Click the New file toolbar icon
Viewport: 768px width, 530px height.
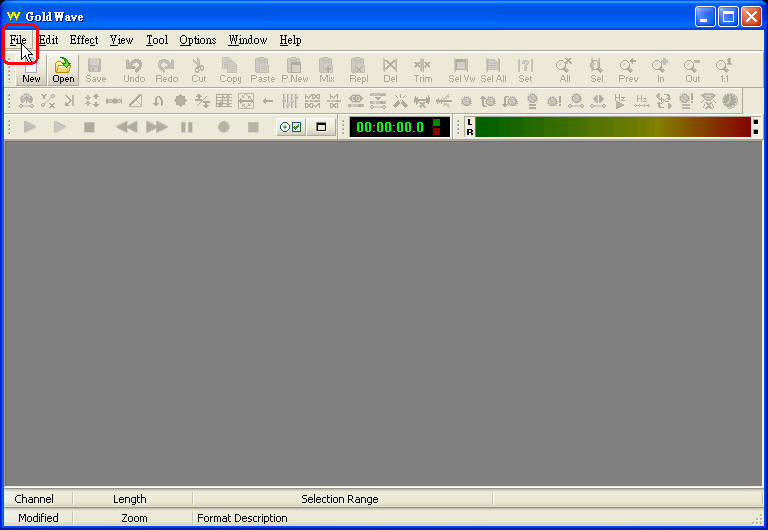[x=31, y=72]
